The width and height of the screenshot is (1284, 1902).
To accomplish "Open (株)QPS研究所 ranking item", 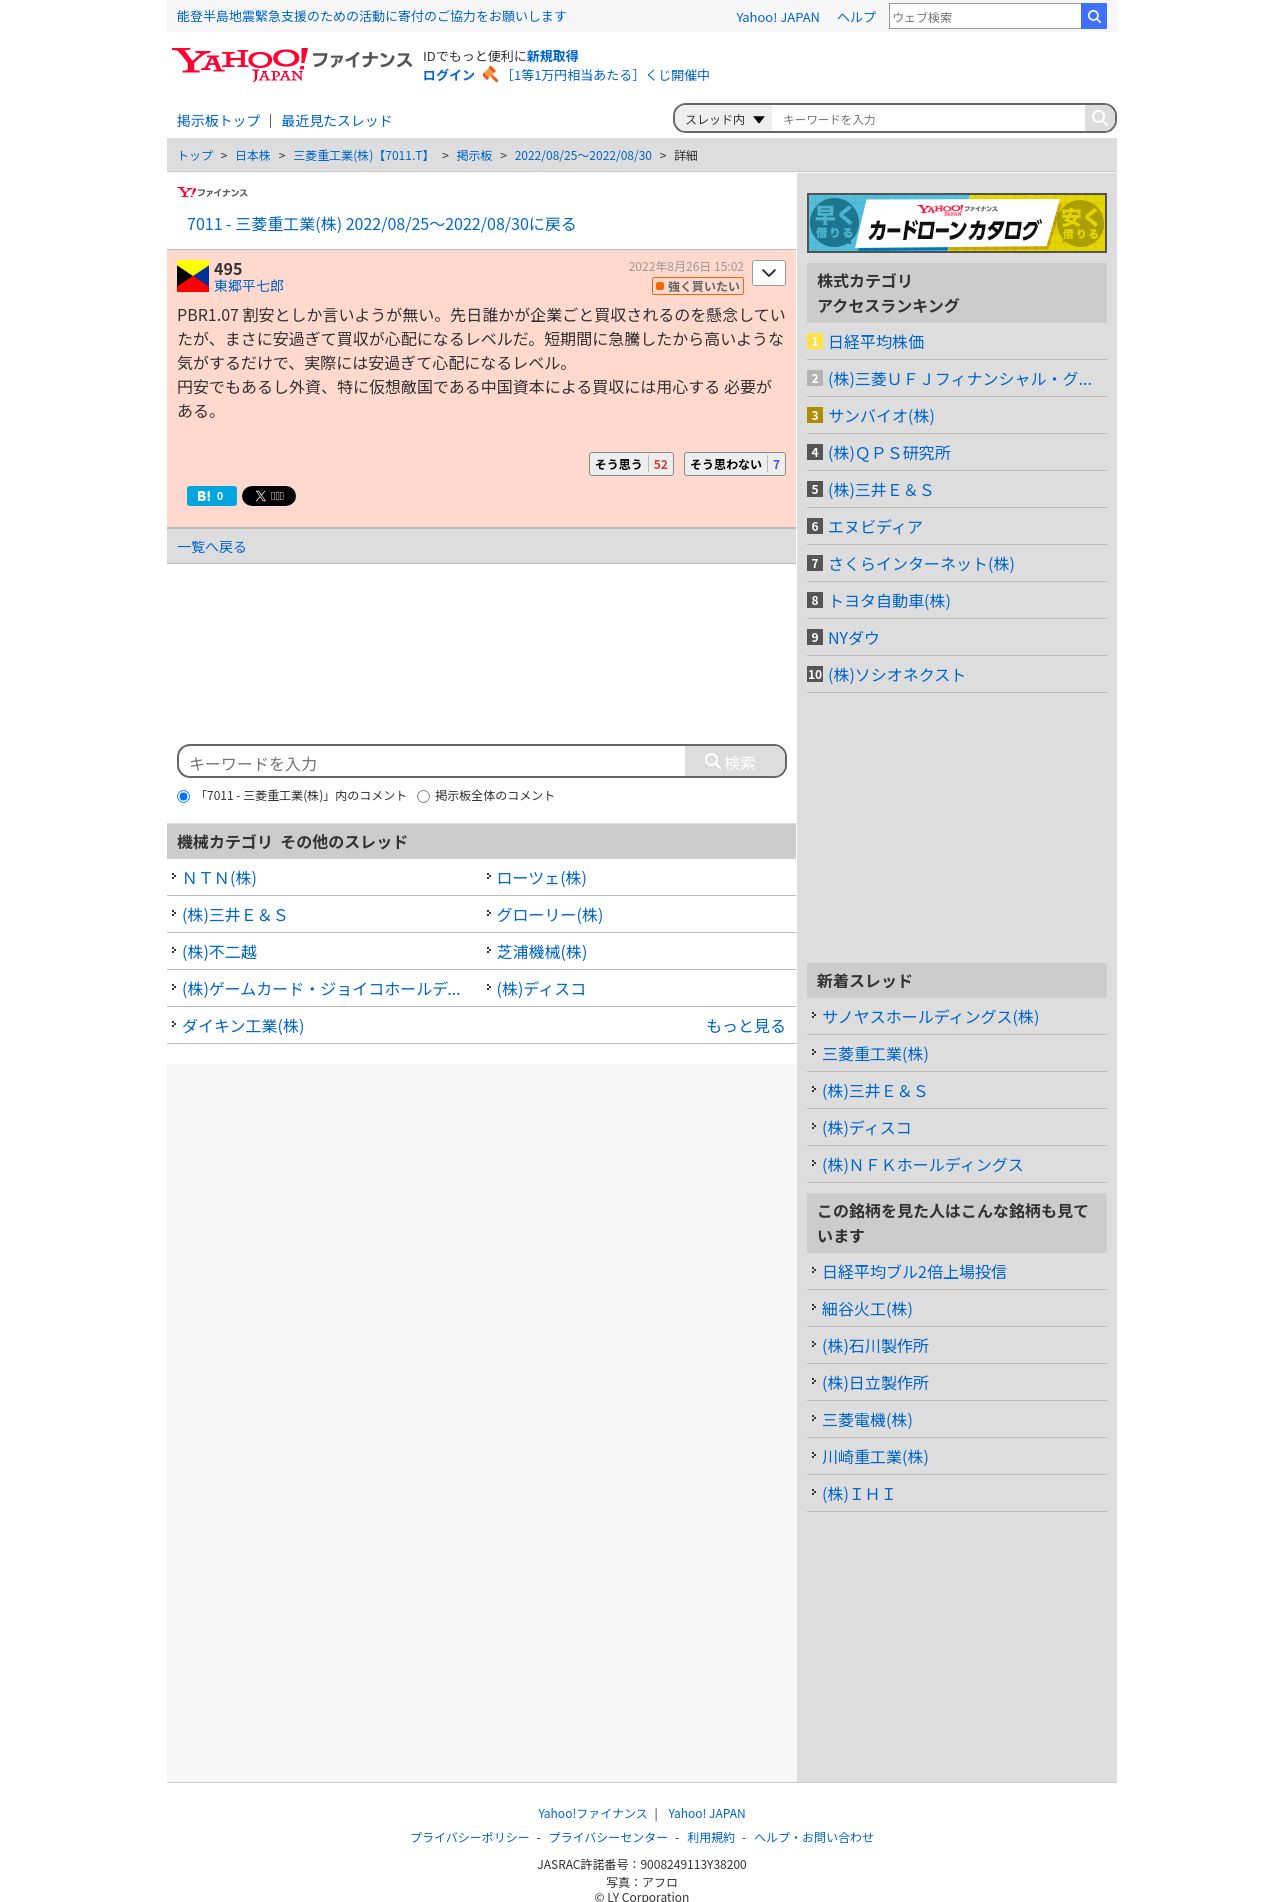I will (889, 453).
